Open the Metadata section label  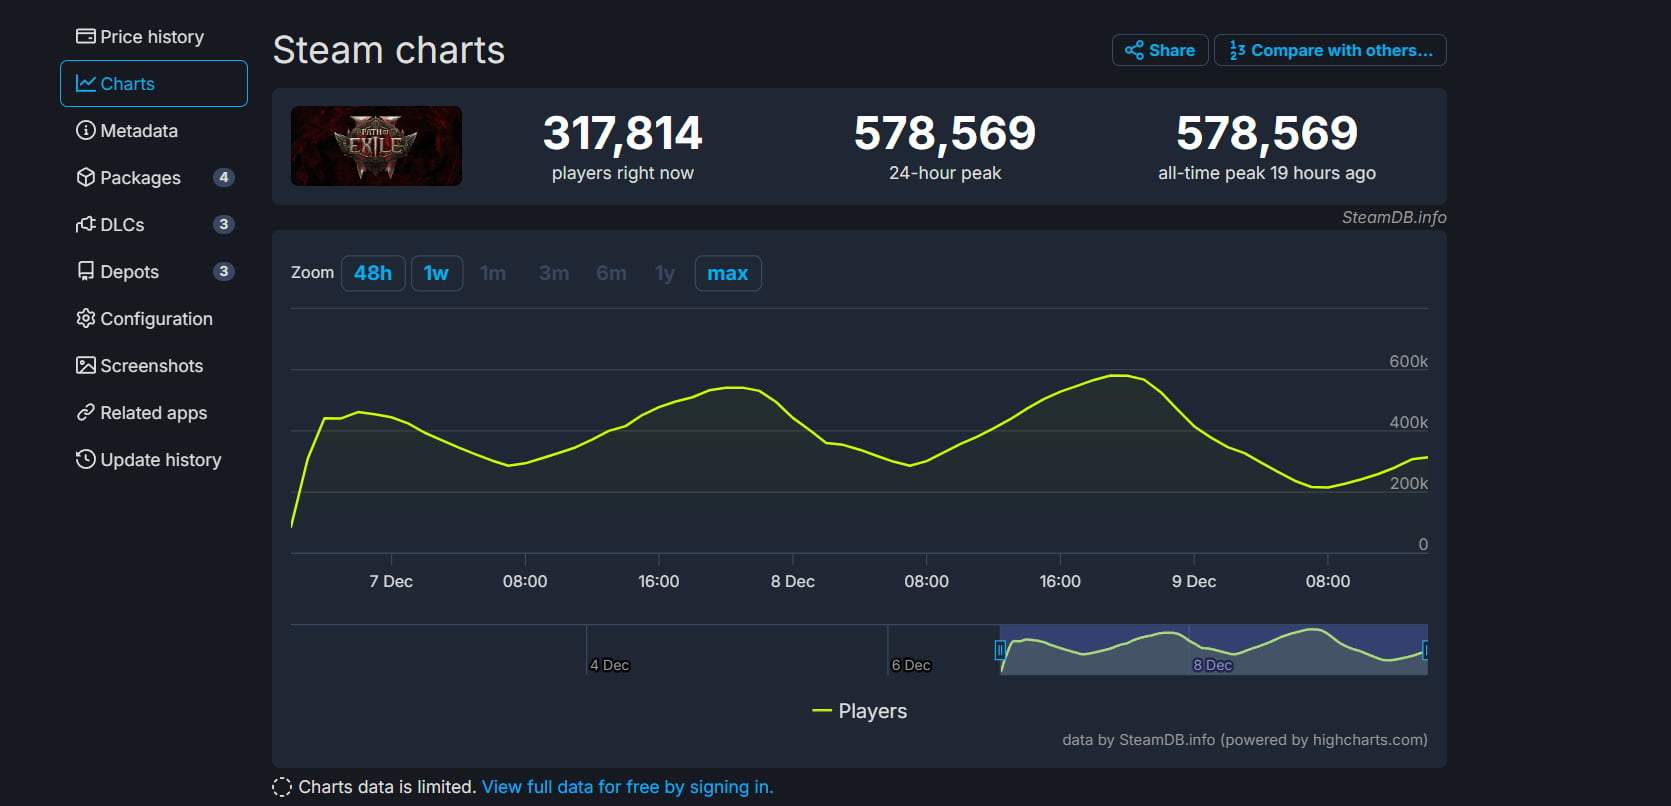139,130
